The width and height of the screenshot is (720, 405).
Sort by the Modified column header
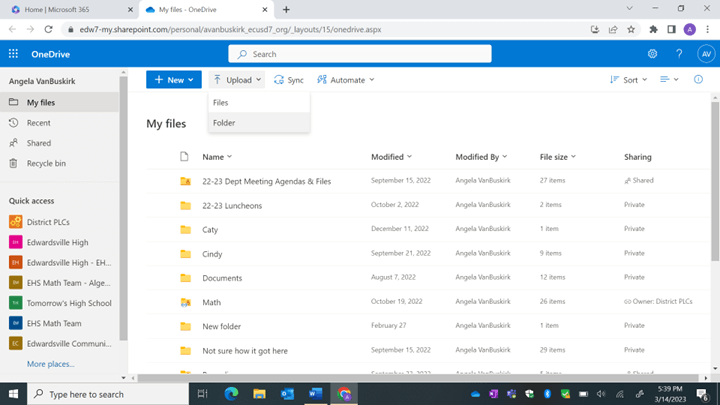point(388,157)
